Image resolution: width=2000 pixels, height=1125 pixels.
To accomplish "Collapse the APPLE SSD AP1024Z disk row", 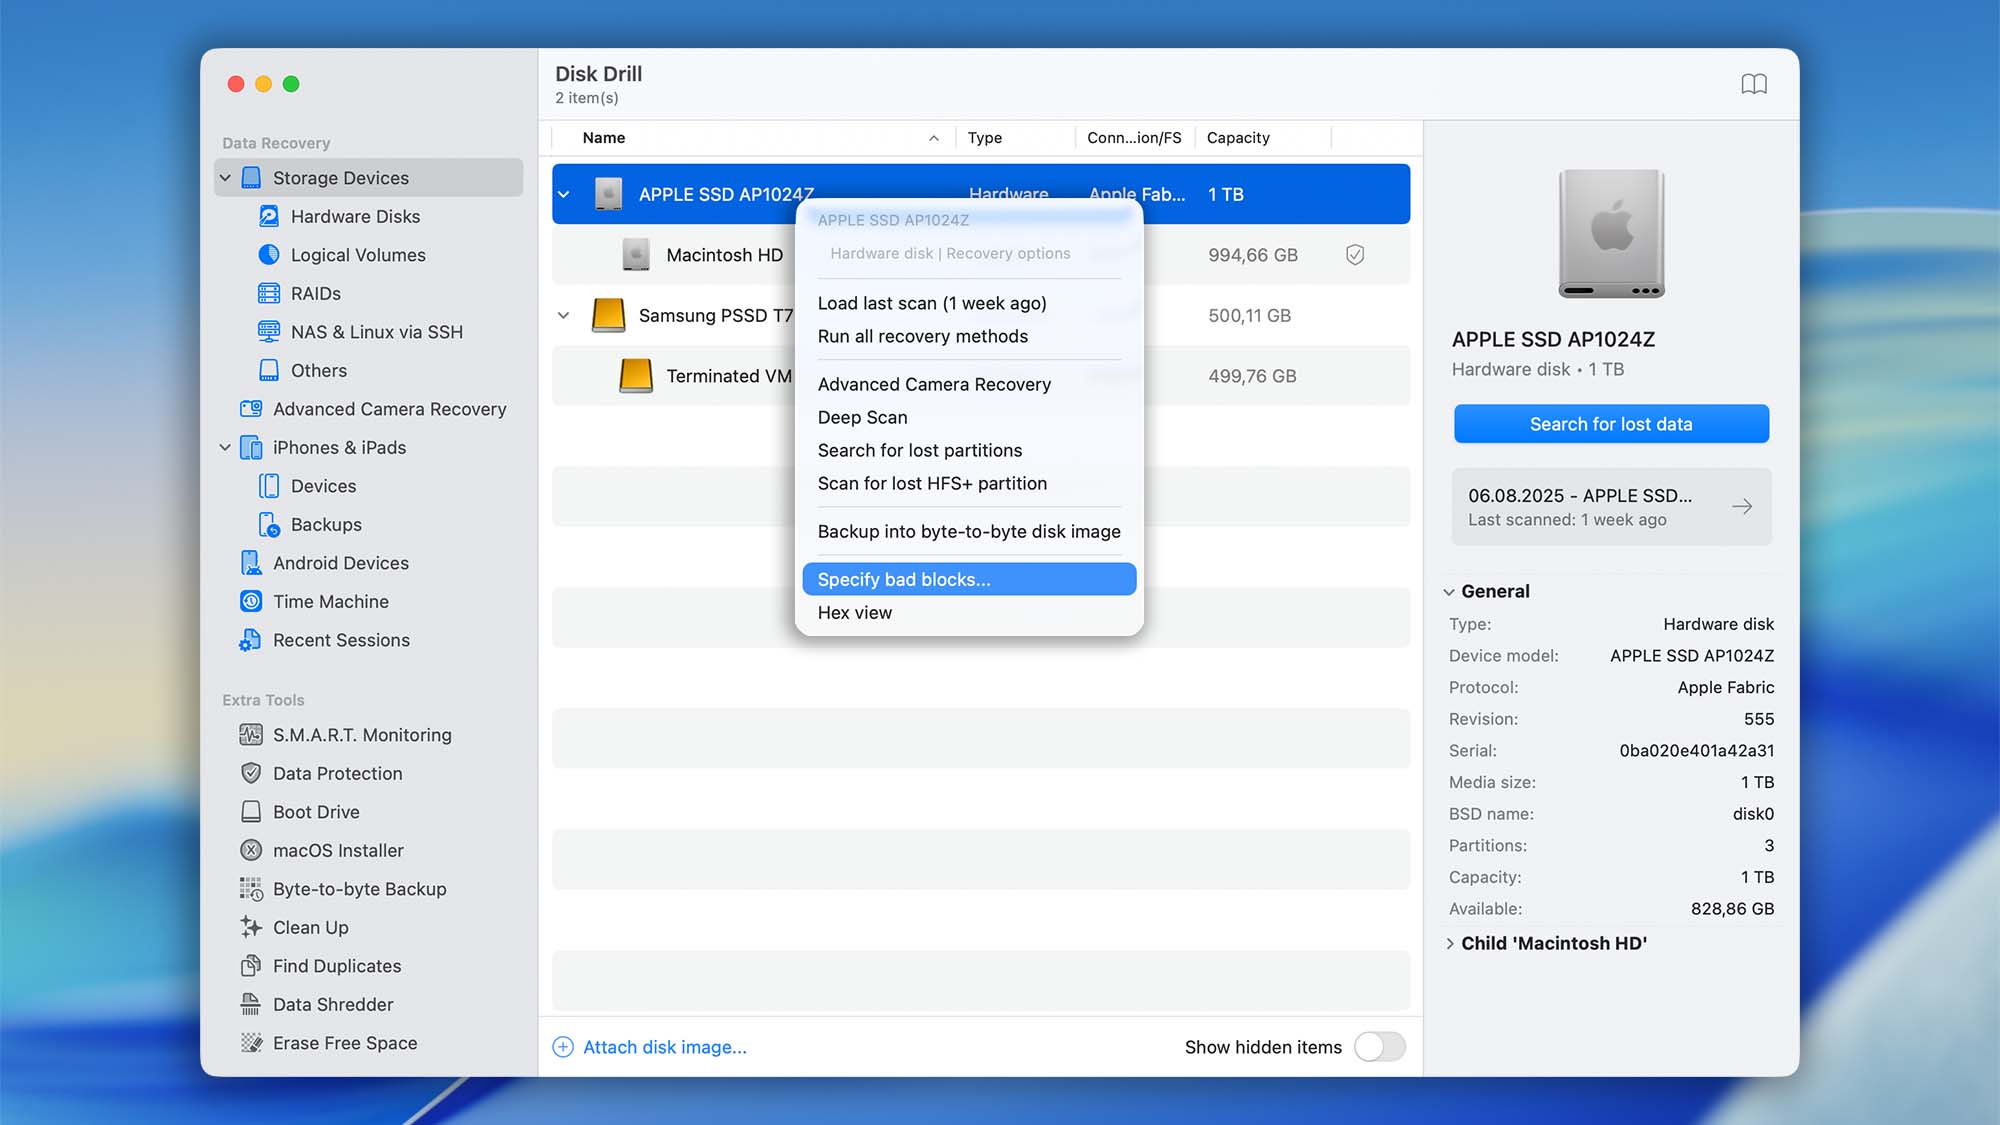I will tap(564, 195).
